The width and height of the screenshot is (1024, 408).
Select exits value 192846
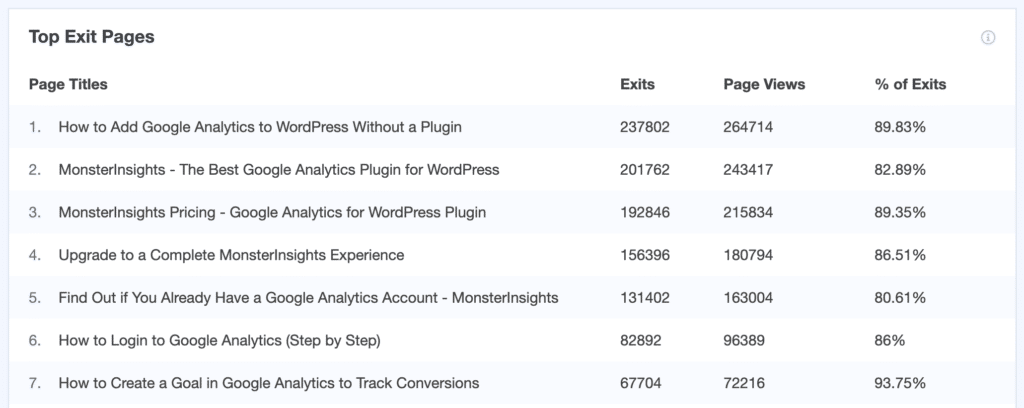pyautogui.click(x=645, y=212)
